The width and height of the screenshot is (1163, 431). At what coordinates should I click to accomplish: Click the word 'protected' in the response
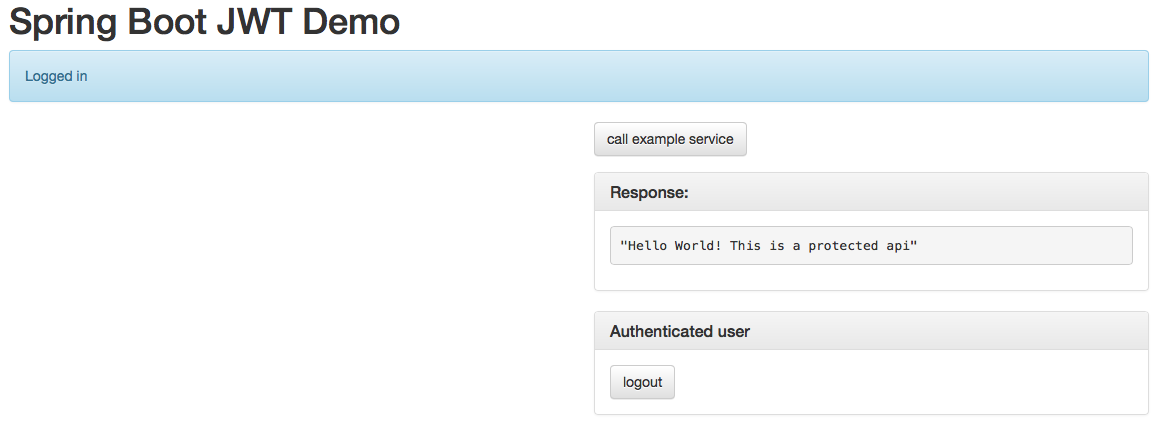843,246
